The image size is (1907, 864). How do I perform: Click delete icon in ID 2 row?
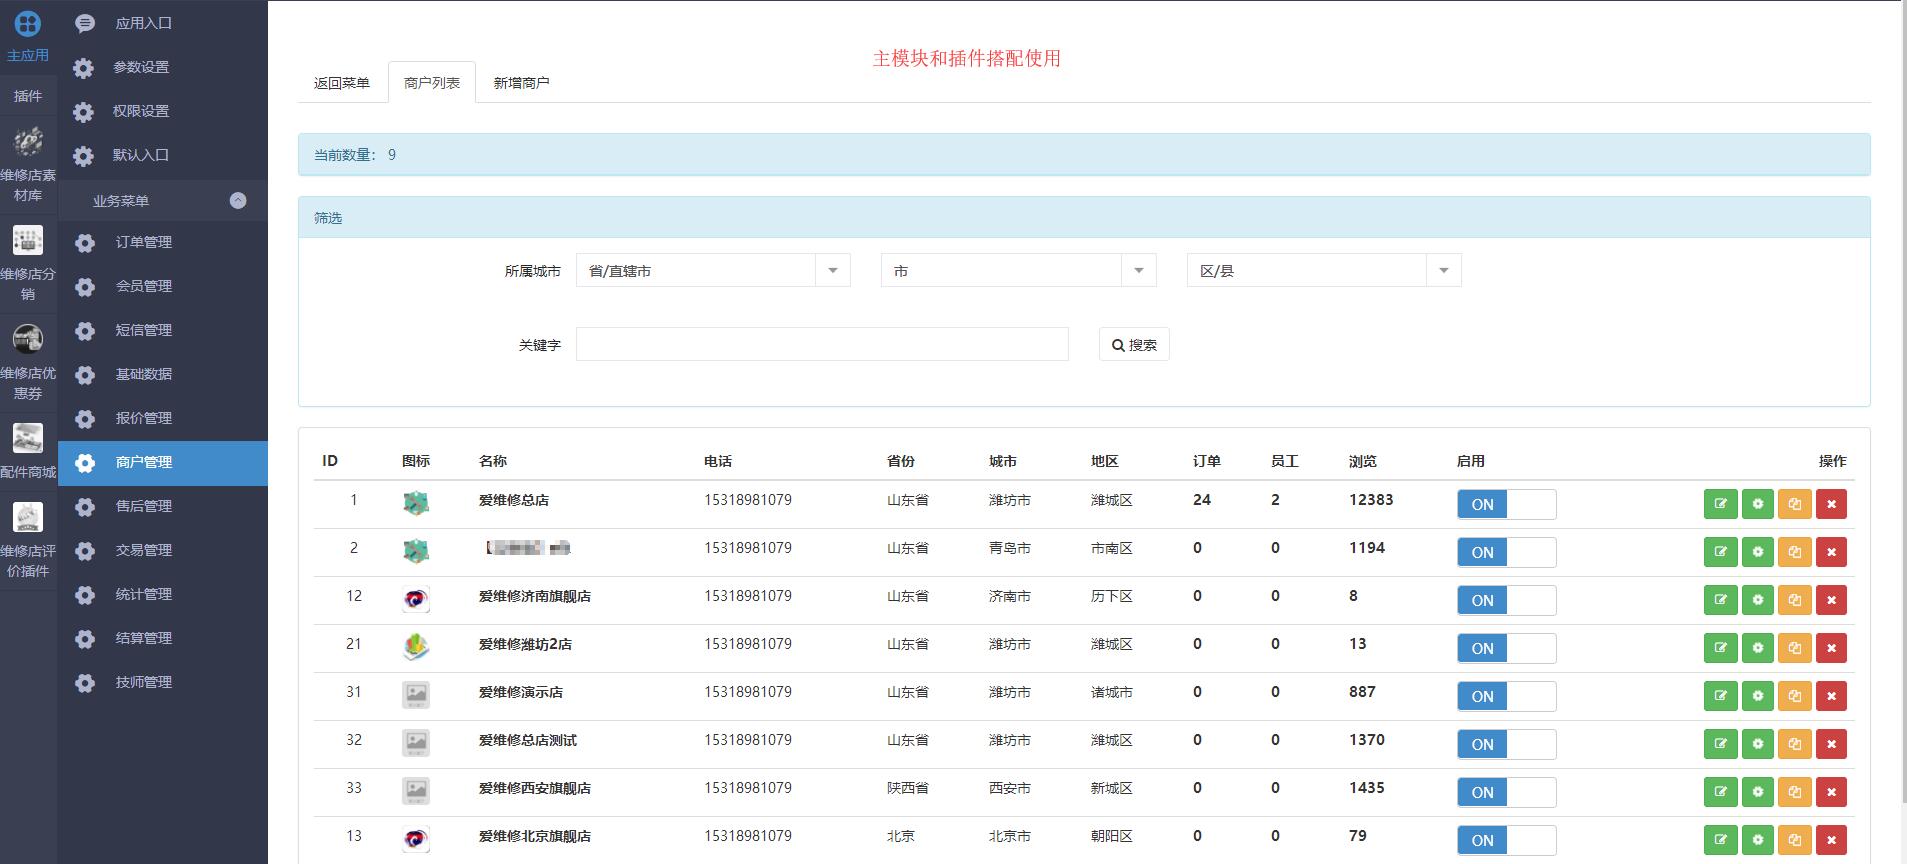[x=1831, y=552]
